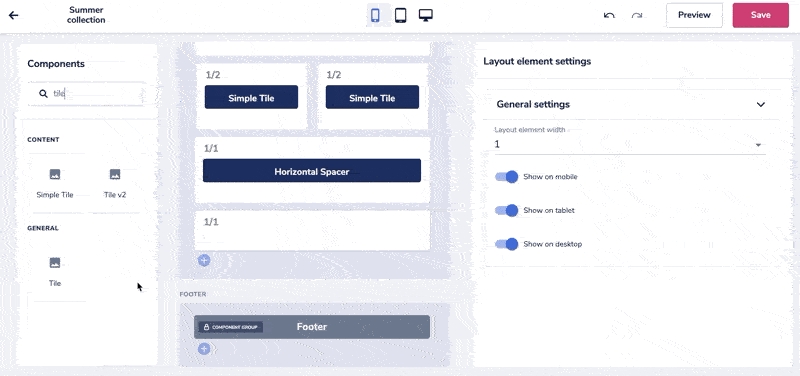
Task: Click the FOOTER section label
Action: point(193,294)
